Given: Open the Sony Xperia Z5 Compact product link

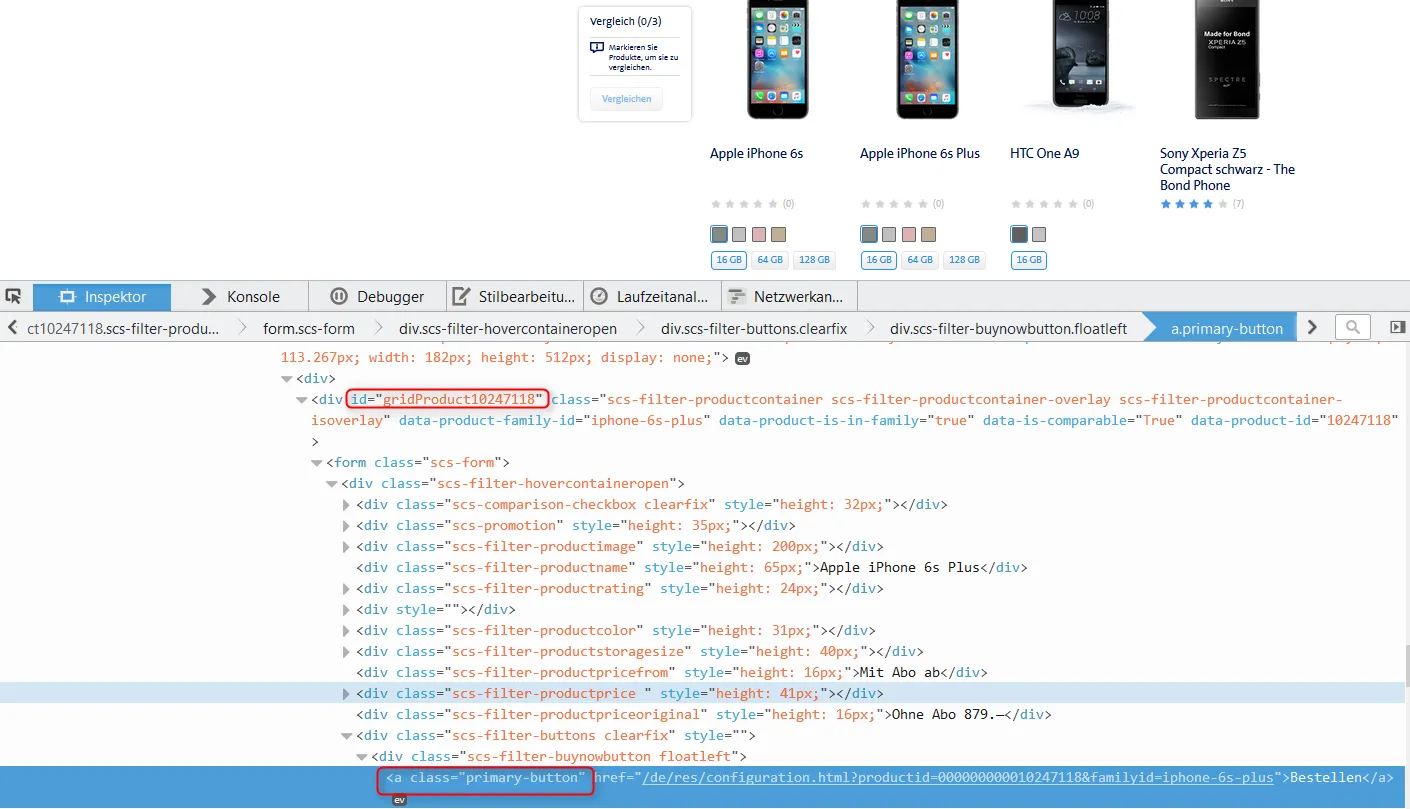Looking at the screenshot, I should tap(1227, 169).
